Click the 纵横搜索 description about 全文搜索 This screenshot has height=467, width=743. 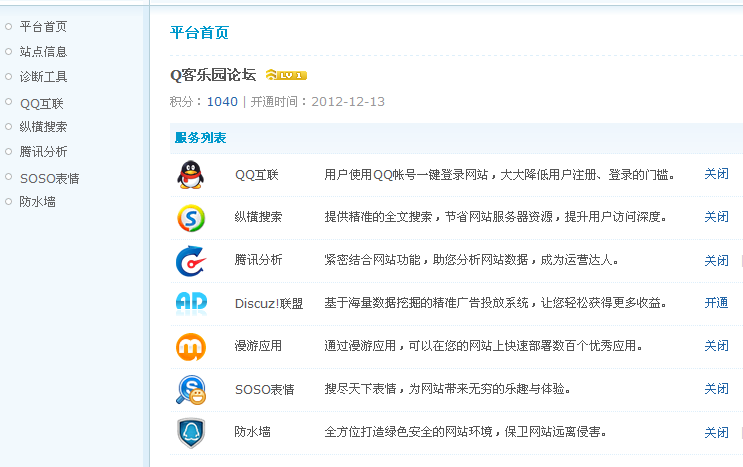coord(496,217)
